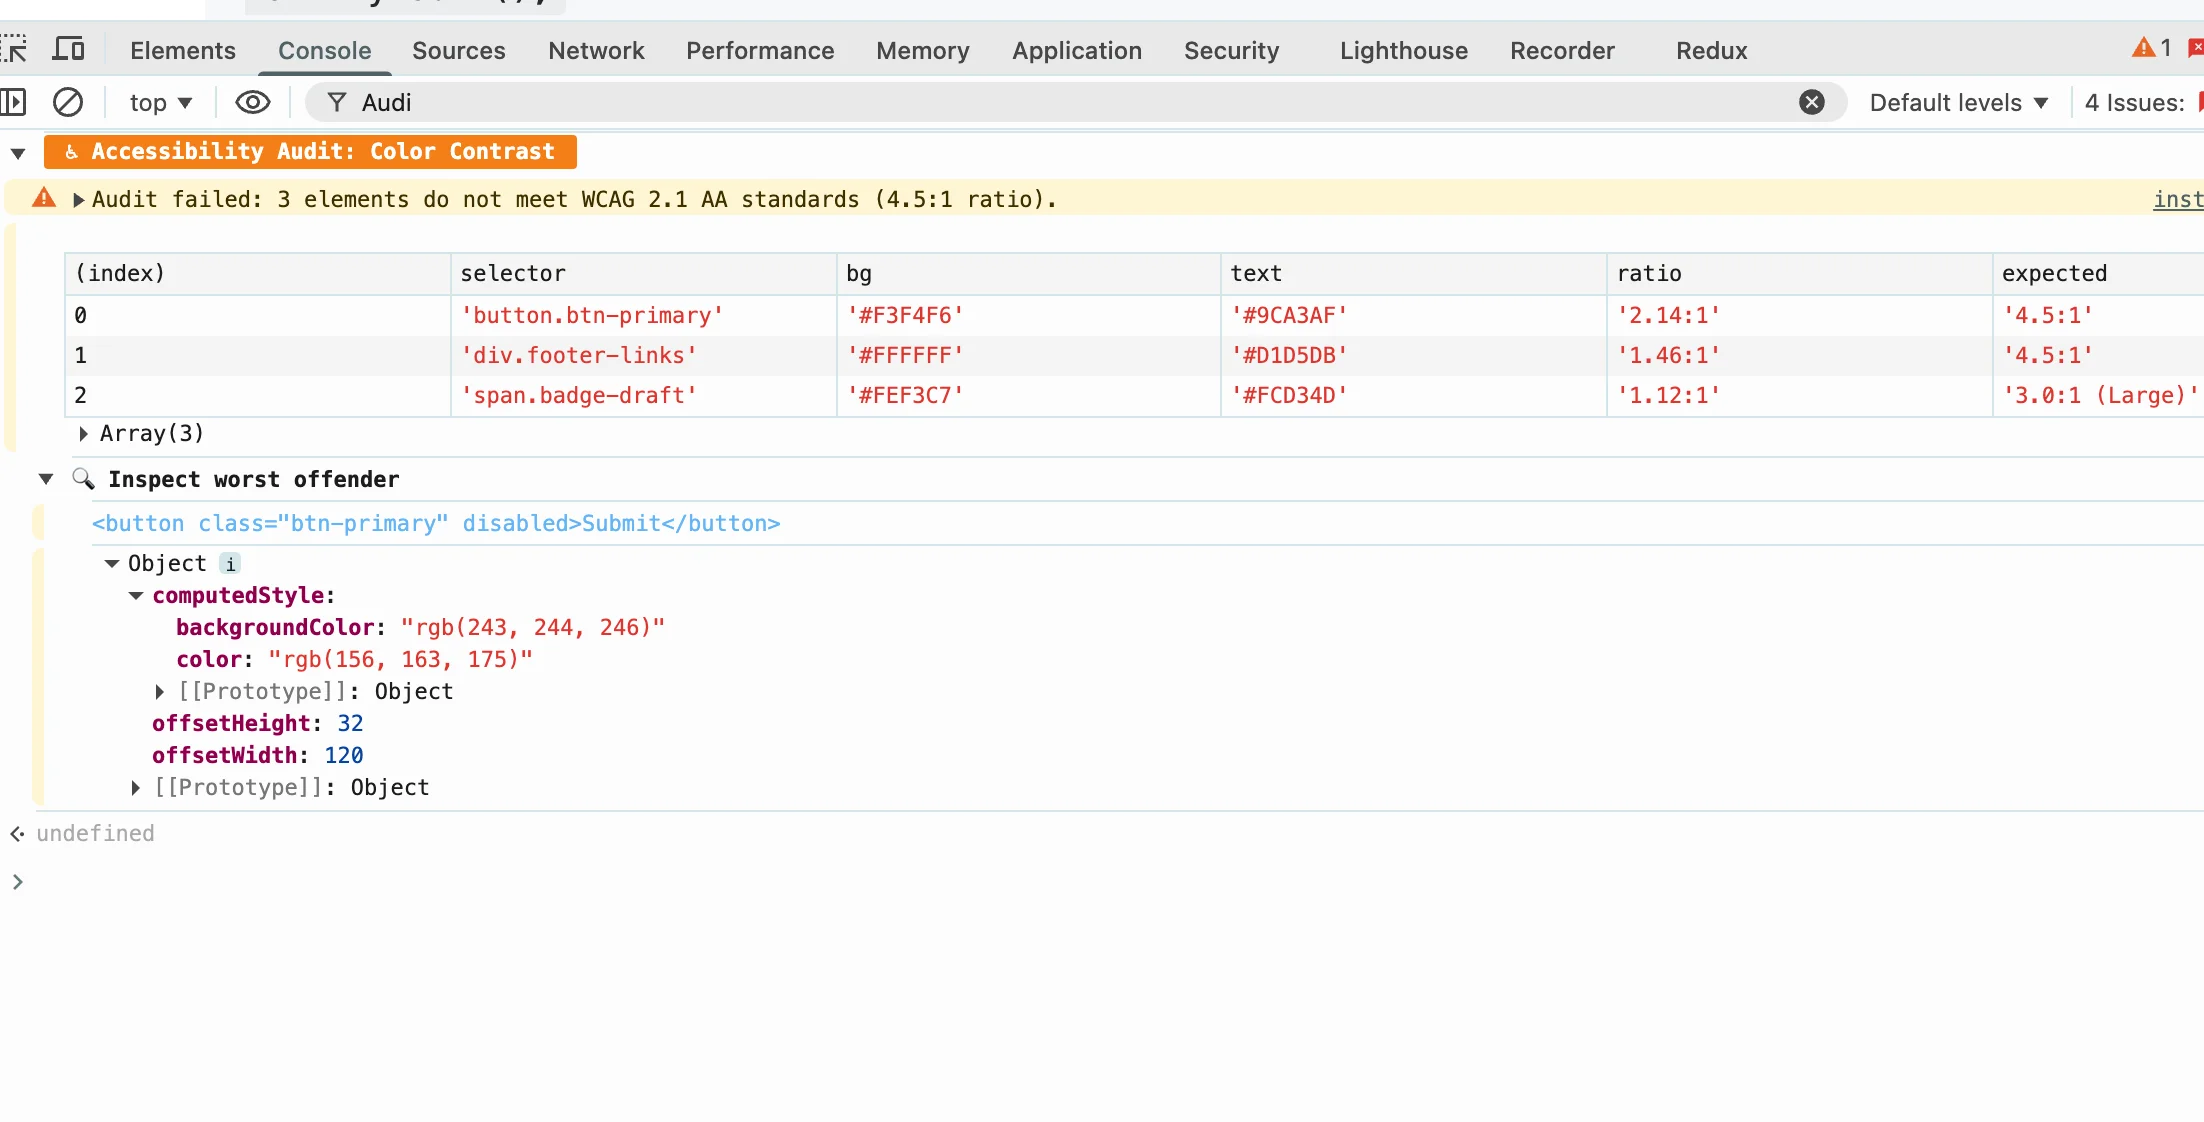The height and width of the screenshot is (1122, 2204).
Task: Click the backgroundColor rgb(243, 244, 246) value
Action: pos(533,628)
